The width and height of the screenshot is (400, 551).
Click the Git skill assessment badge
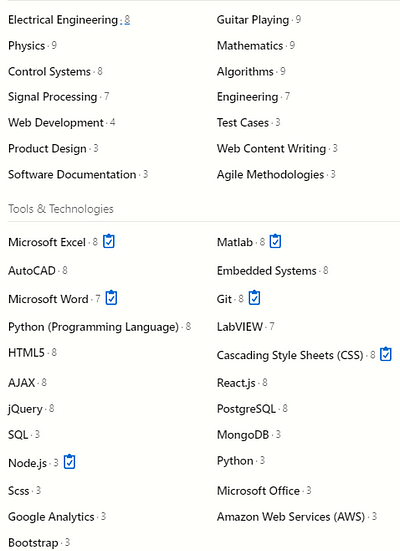254,298
